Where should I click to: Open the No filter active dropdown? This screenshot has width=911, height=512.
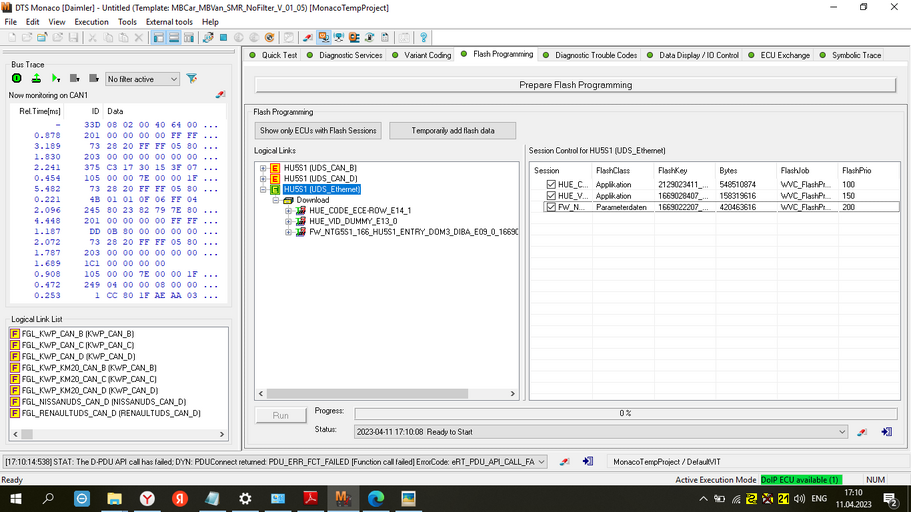[142, 79]
